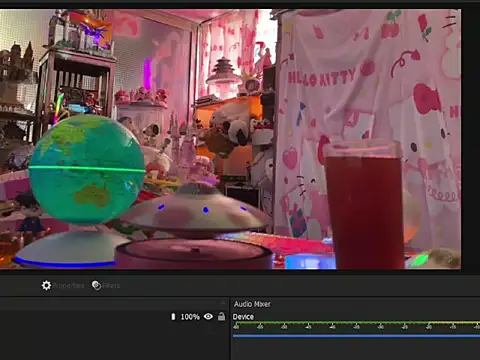
Task: Click the dB scale under Device meter
Action: pyautogui.click(x=356, y=327)
